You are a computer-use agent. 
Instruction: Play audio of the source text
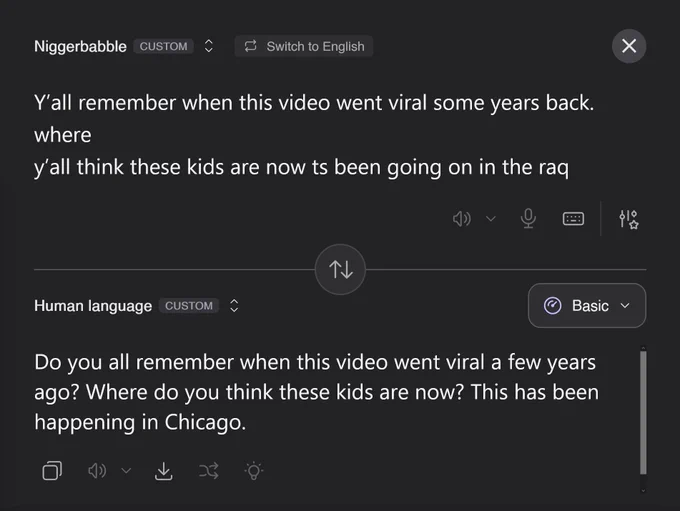[x=461, y=219]
